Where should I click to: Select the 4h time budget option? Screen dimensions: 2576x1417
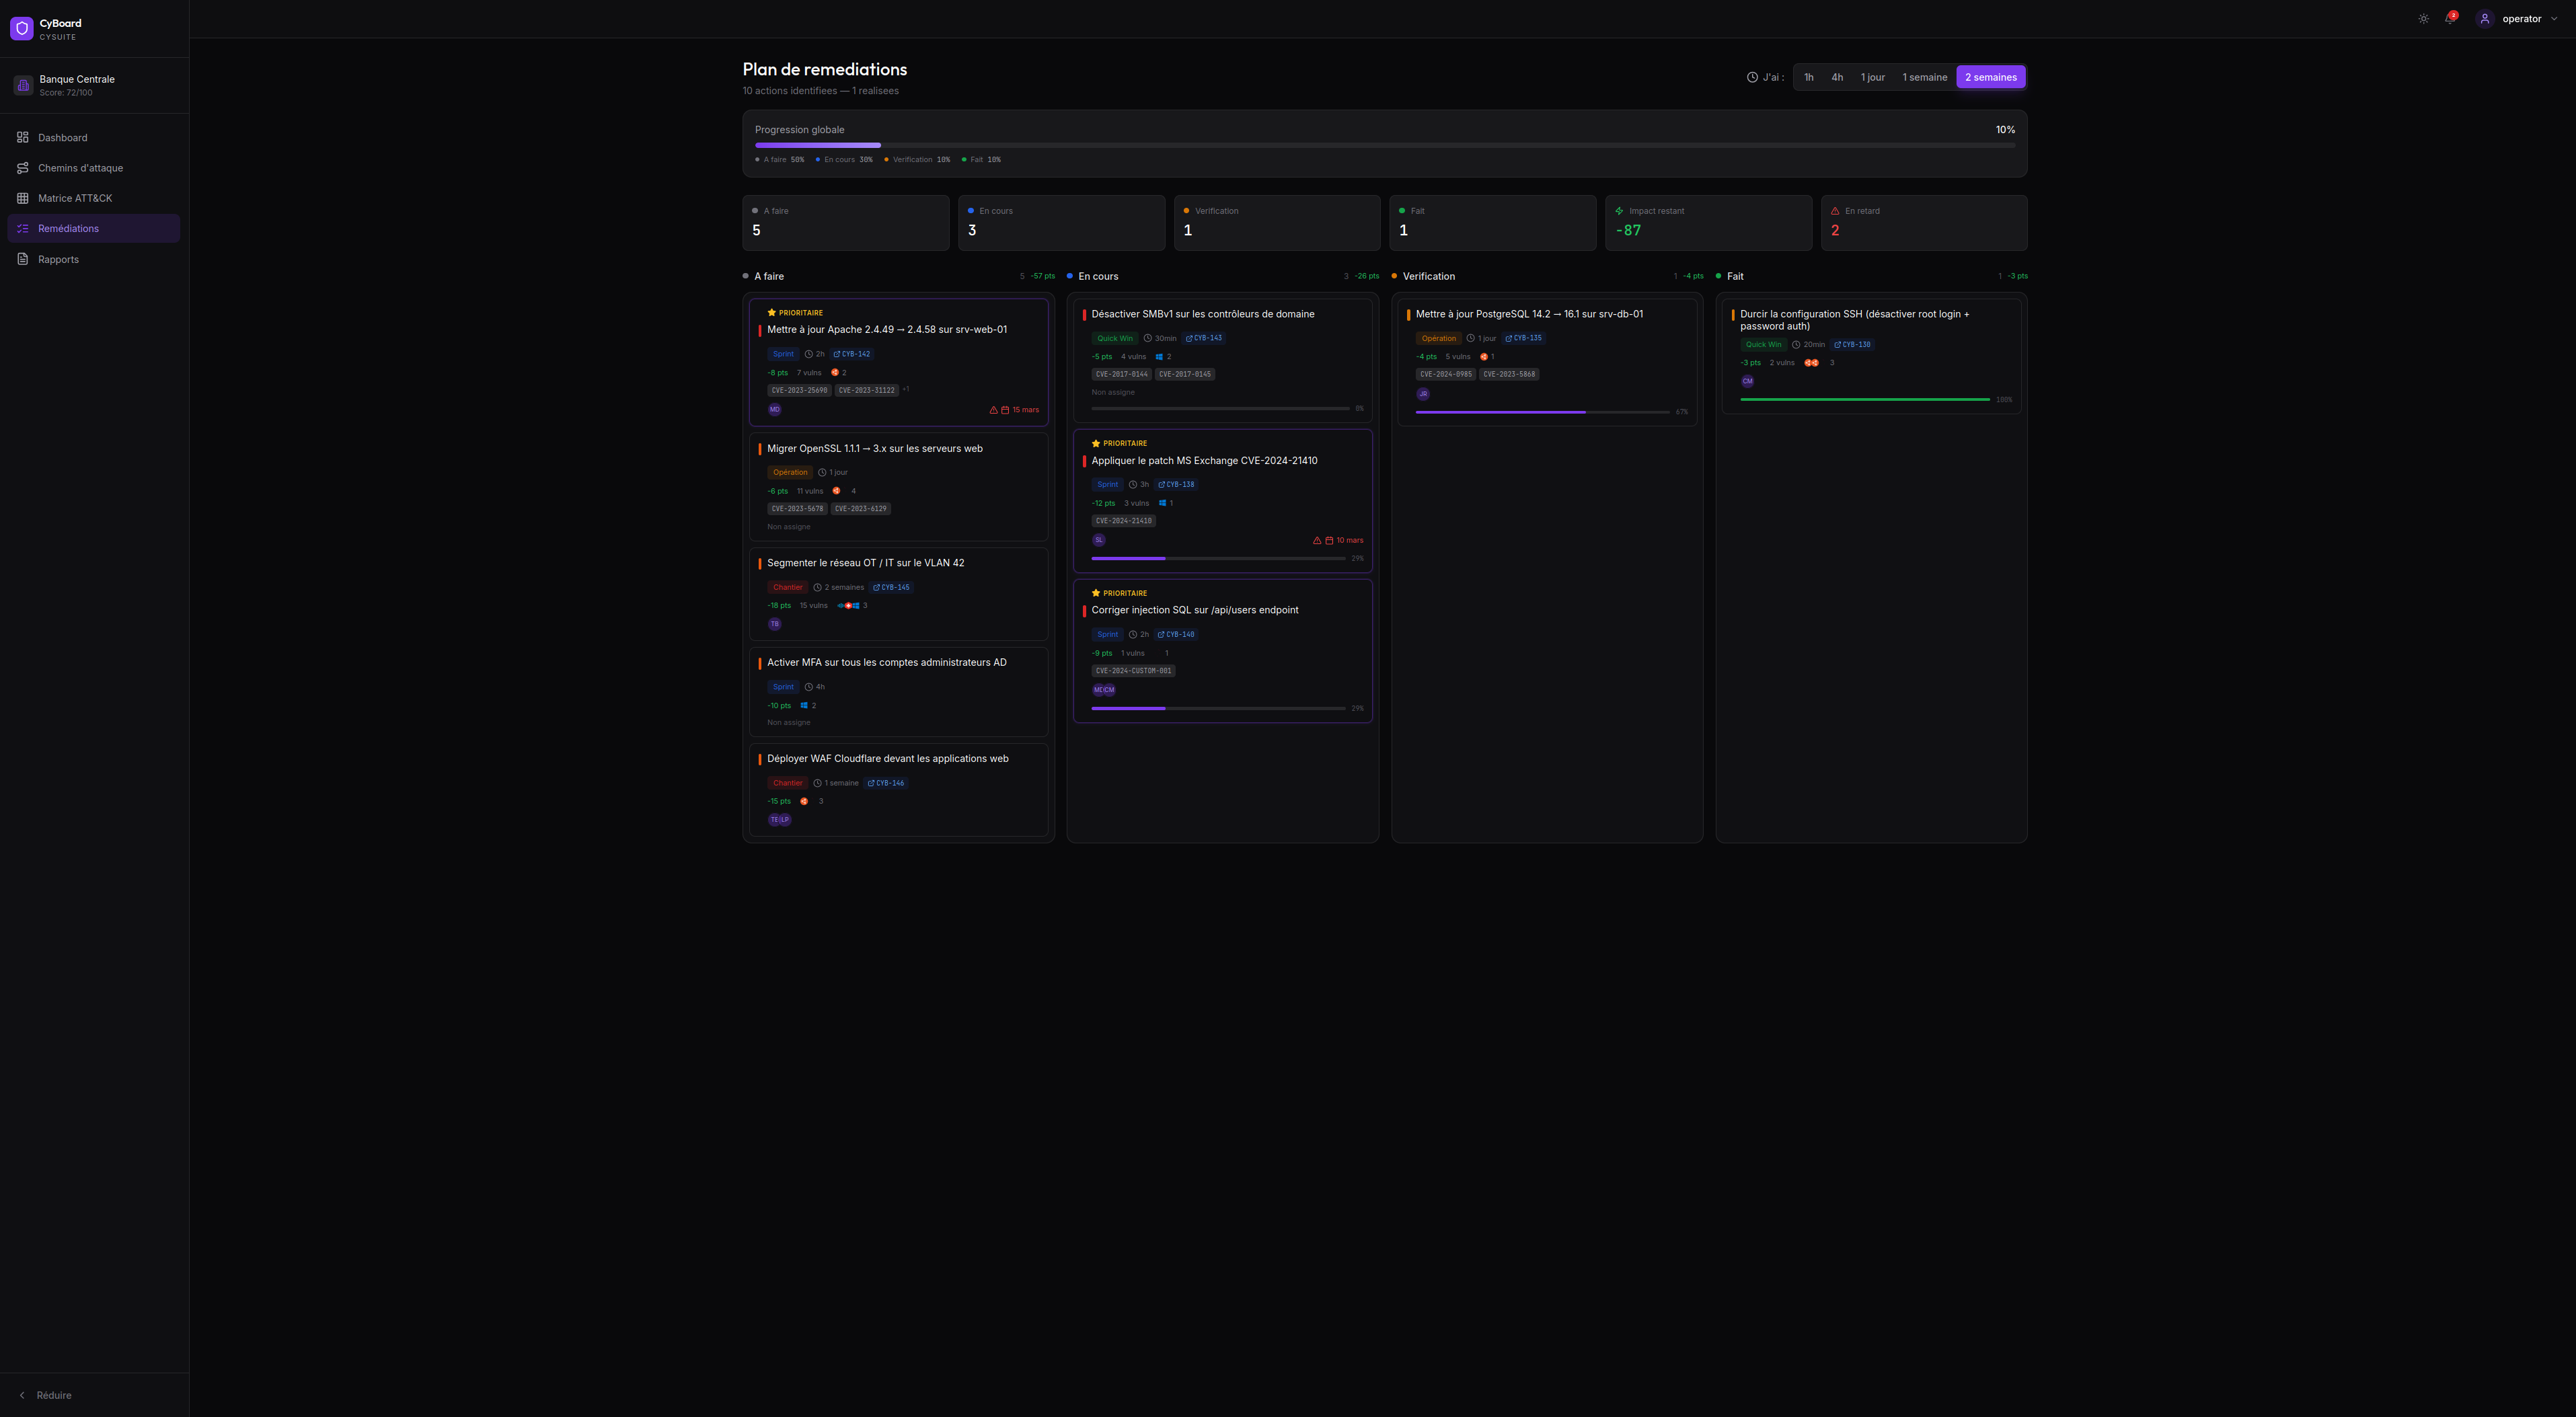1837,77
